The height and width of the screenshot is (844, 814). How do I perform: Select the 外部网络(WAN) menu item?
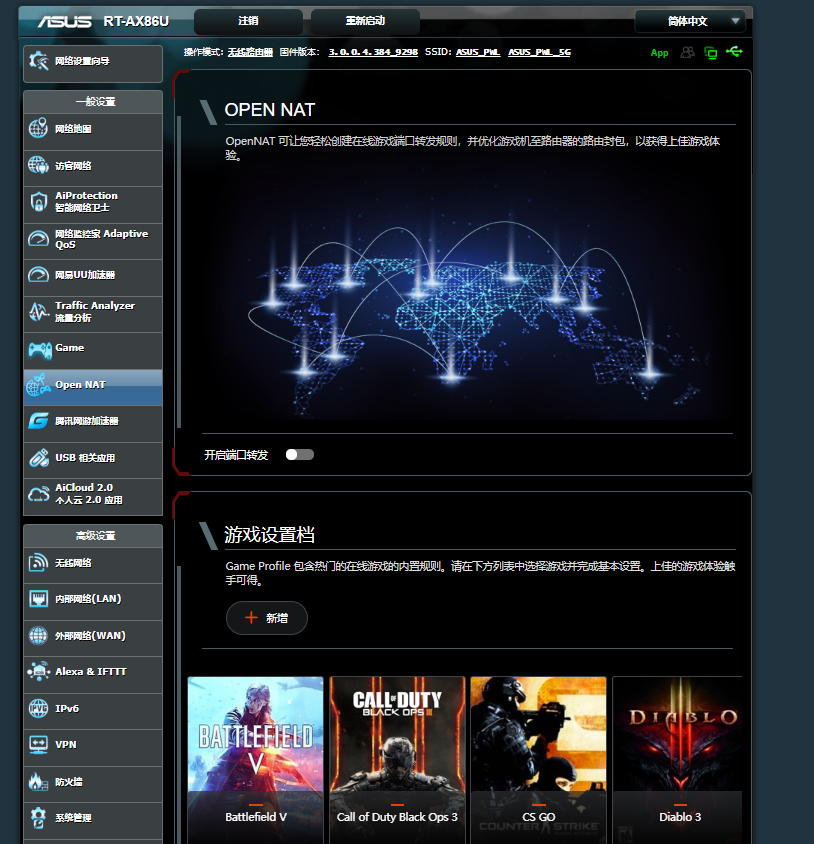pyautogui.click(x=93, y=638)
